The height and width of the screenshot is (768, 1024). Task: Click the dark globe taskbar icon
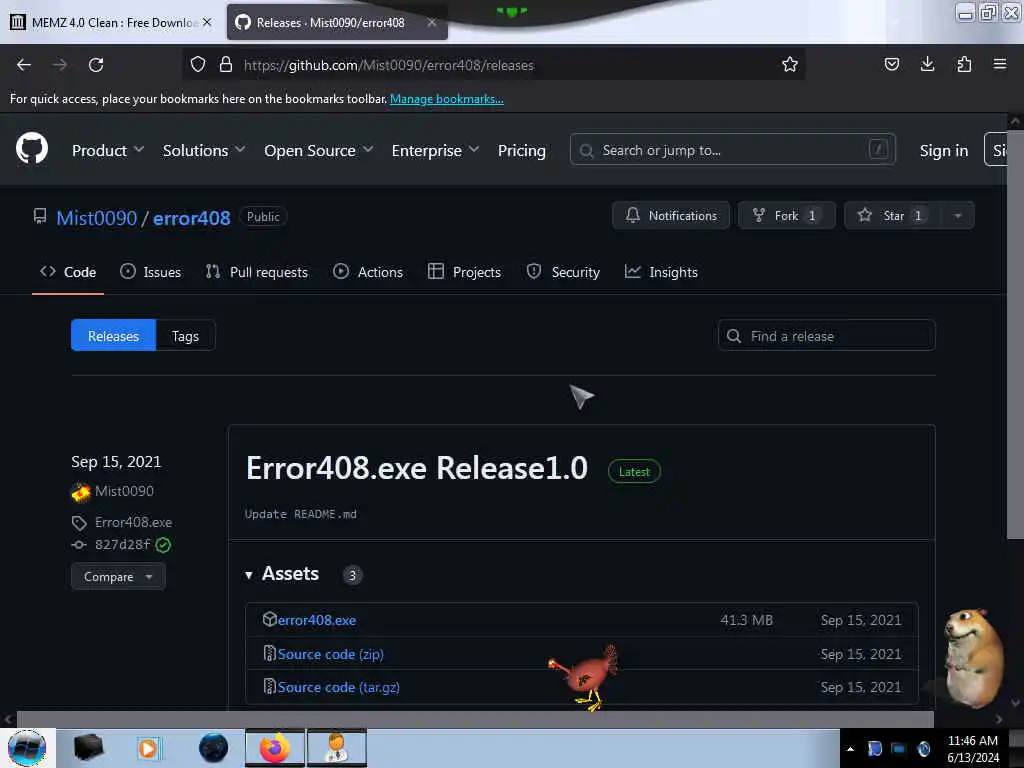click(x=213, y=748)
